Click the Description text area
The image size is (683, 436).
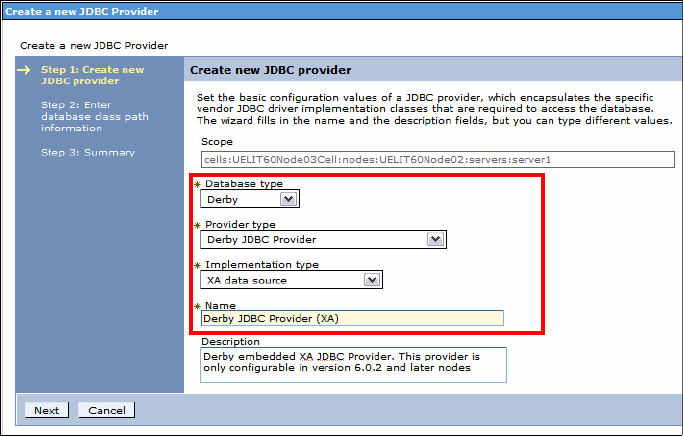click(x=353, y=365)
